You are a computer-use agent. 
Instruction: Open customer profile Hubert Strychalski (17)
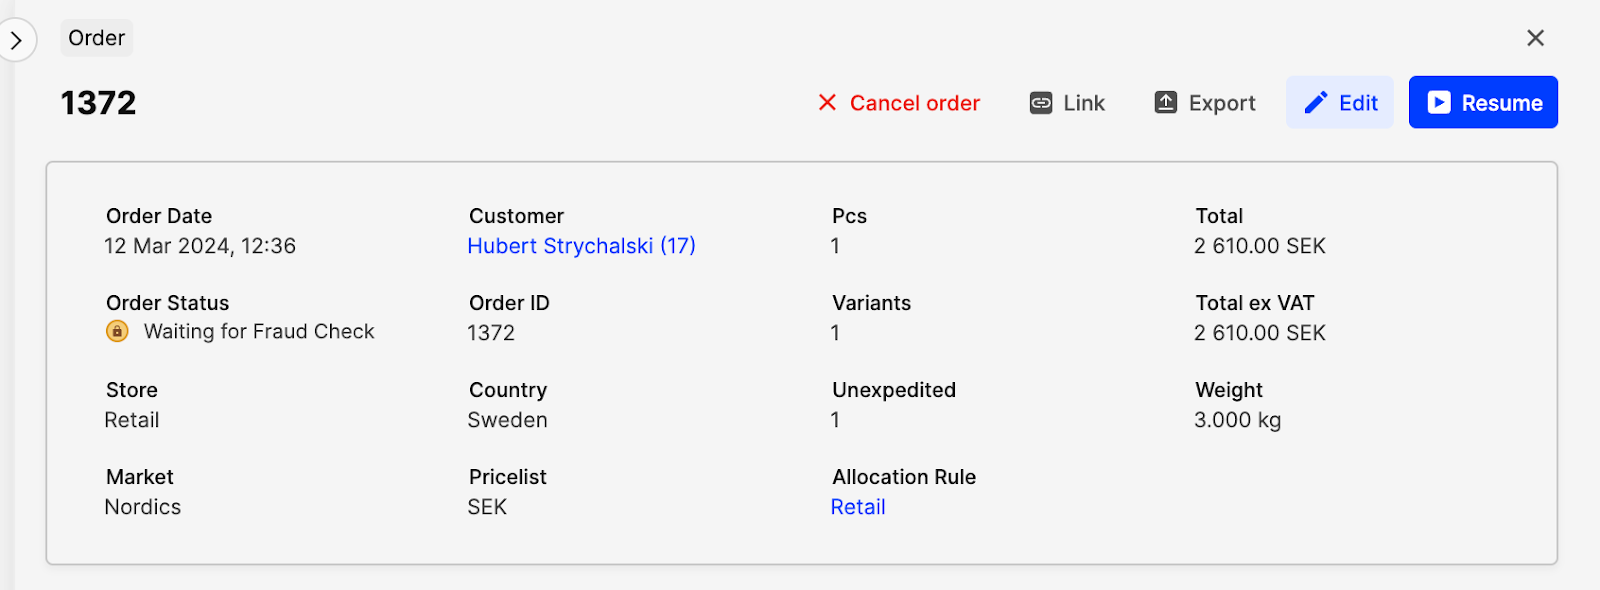click(582, 246)
